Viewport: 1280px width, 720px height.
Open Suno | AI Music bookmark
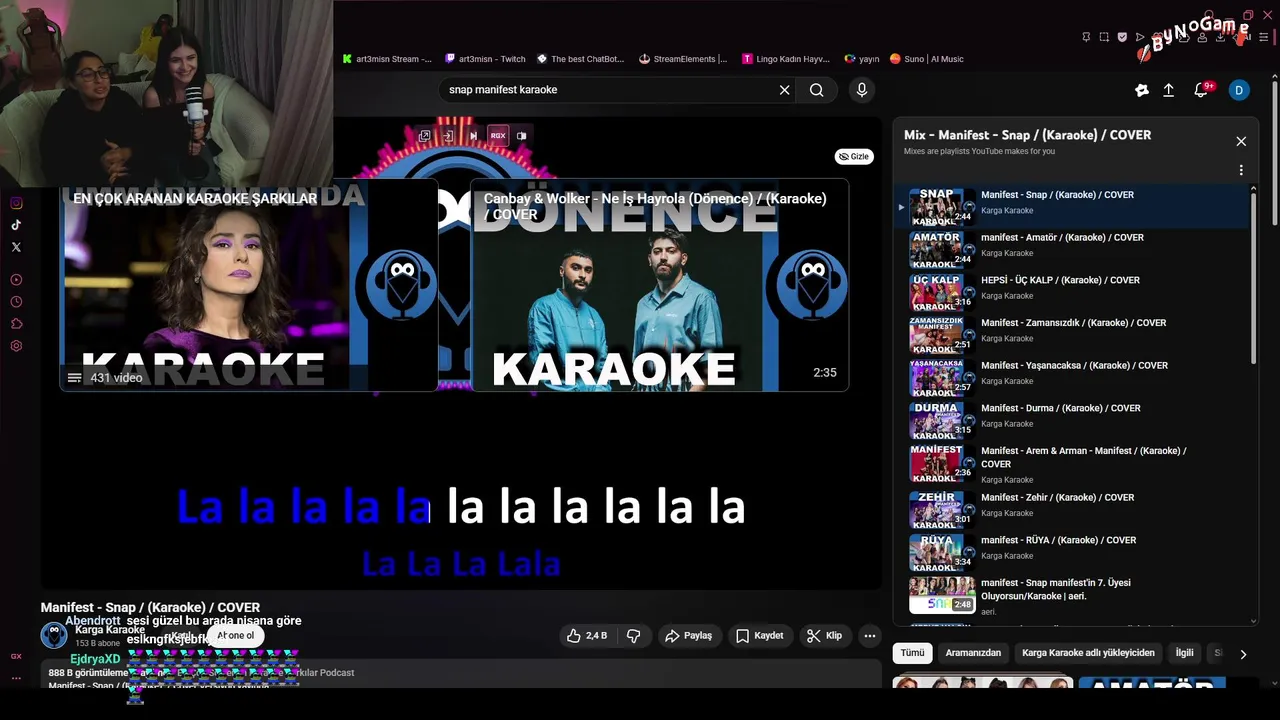coord(927,59)
